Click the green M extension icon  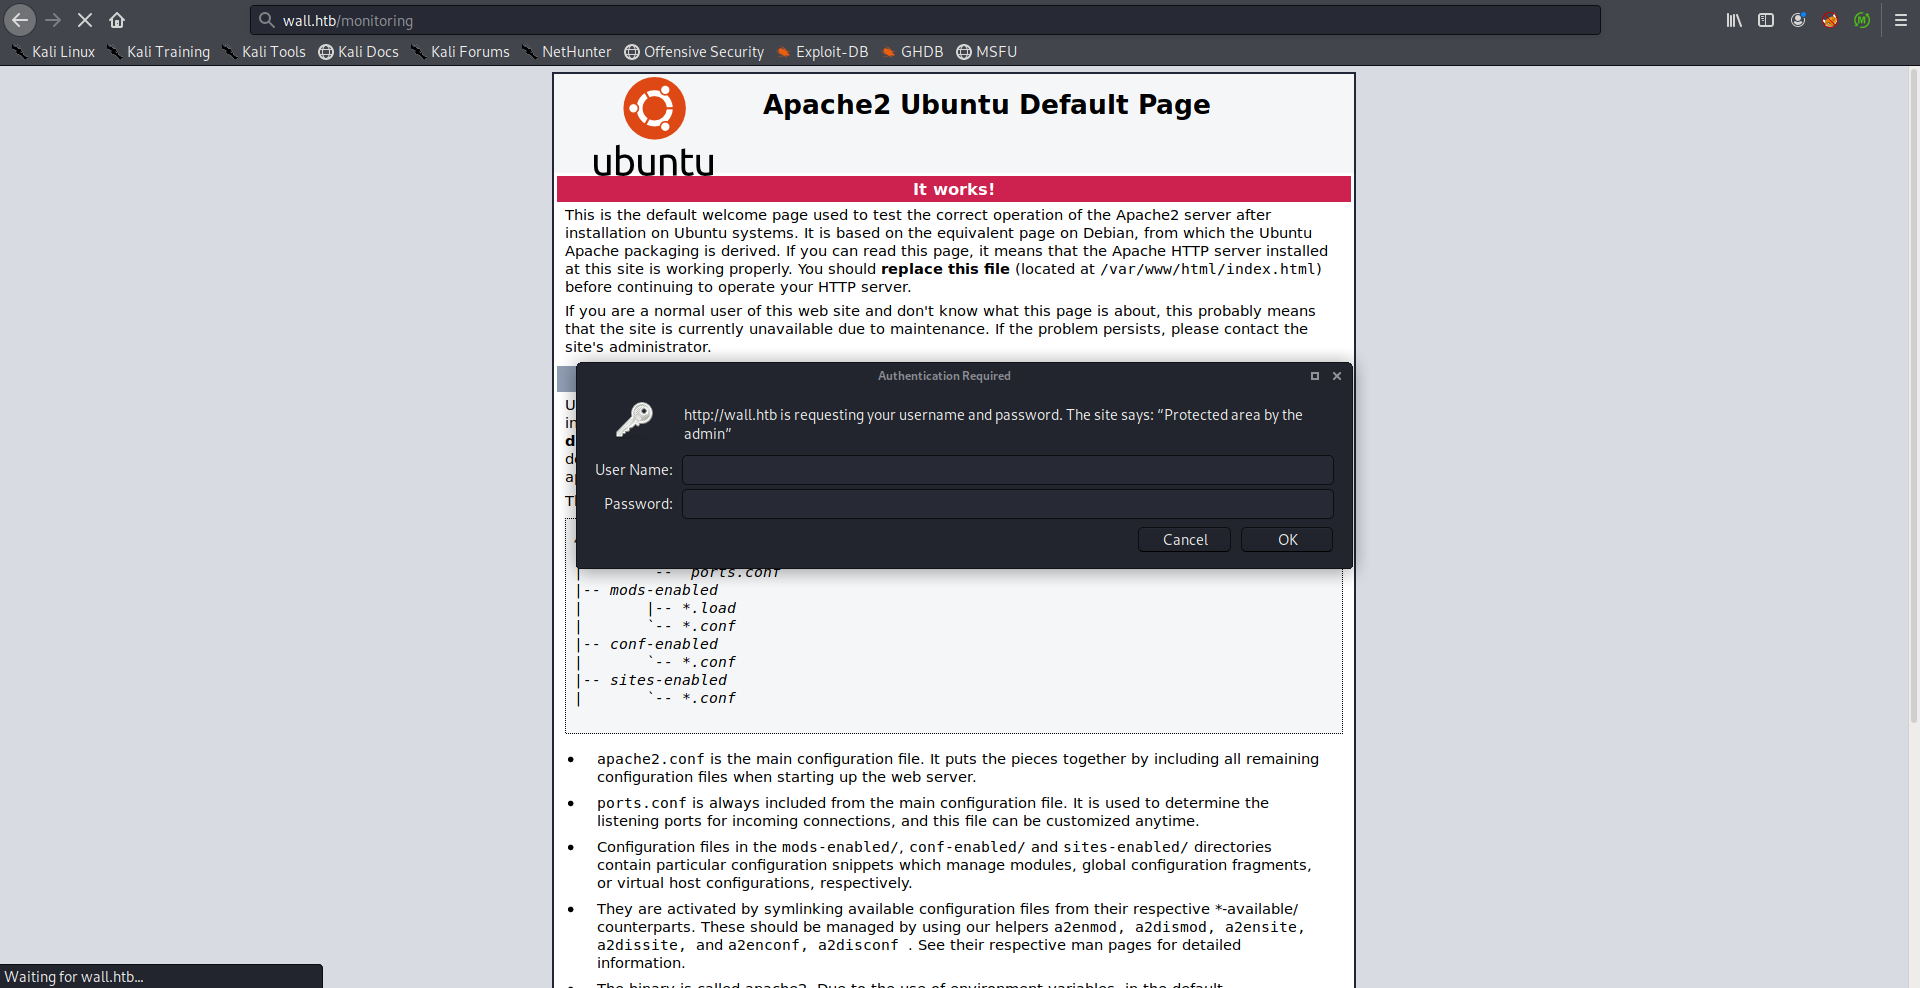tap(1862, 20)
